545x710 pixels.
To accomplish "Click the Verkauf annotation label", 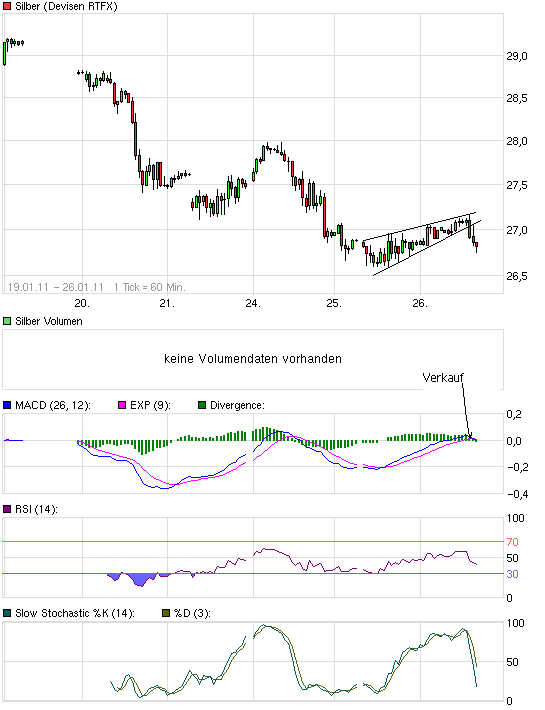I will tap(443, 378).
